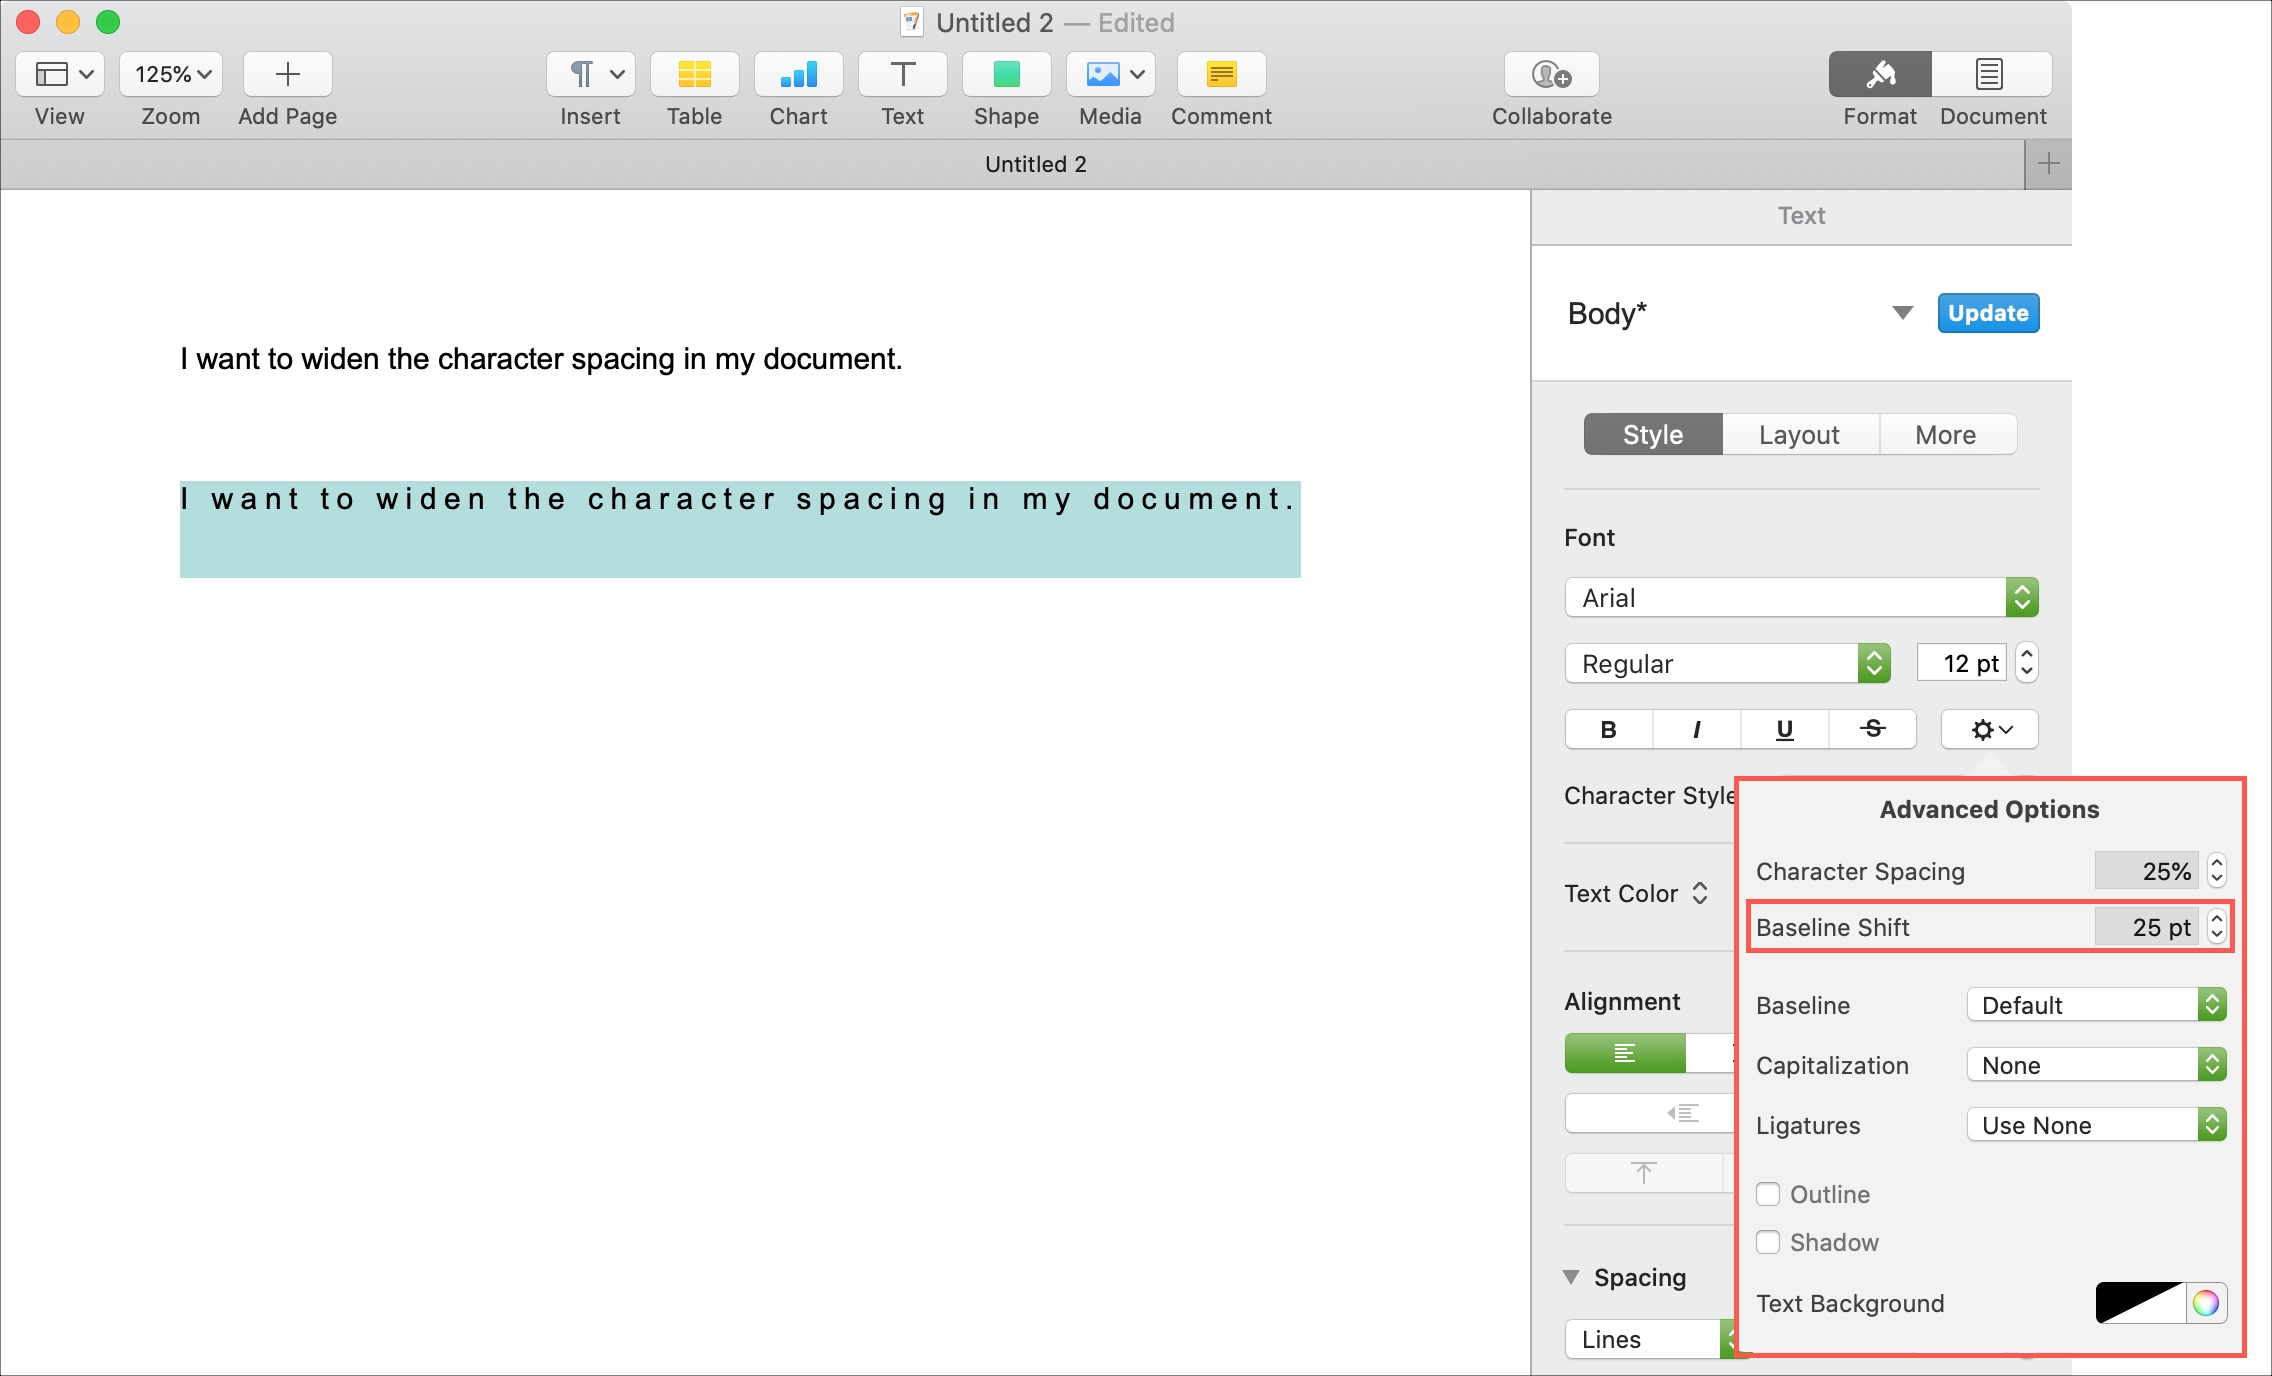Insert a Chart
The image size is (2272, 1376).
798,74
